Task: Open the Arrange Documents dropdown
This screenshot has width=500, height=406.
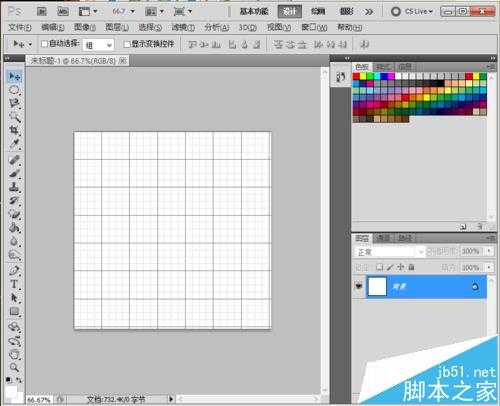Action: pyautogui.click(x=155, y=12)
